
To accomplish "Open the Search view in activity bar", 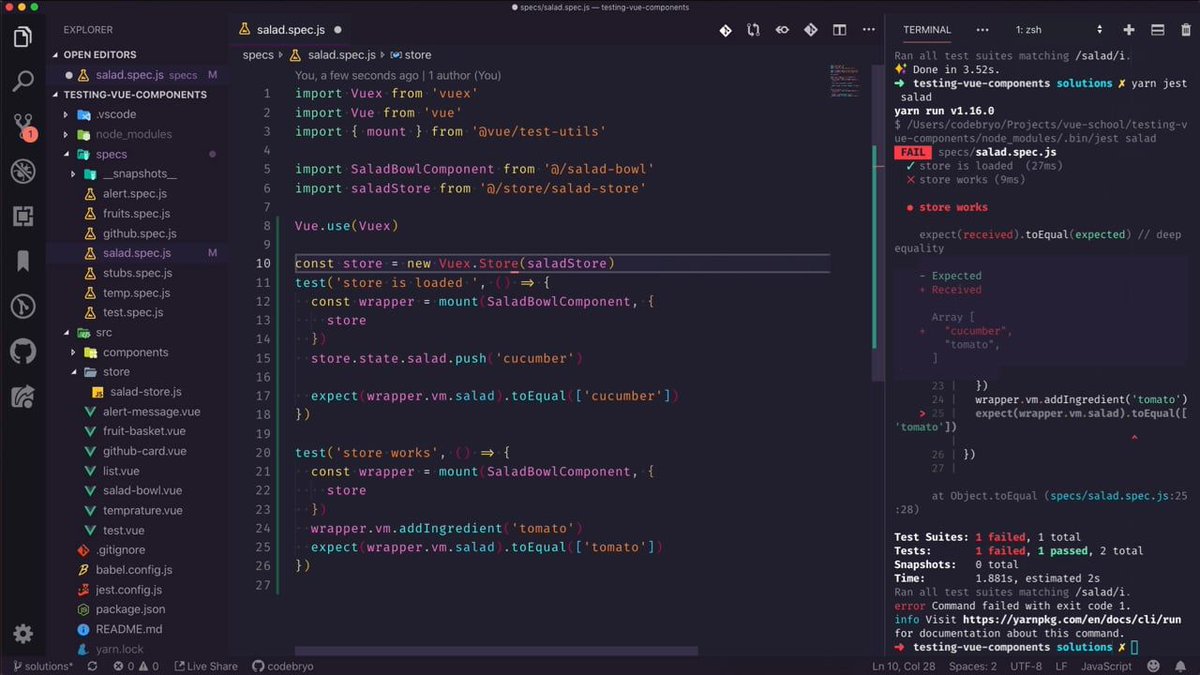I will 22,81.
